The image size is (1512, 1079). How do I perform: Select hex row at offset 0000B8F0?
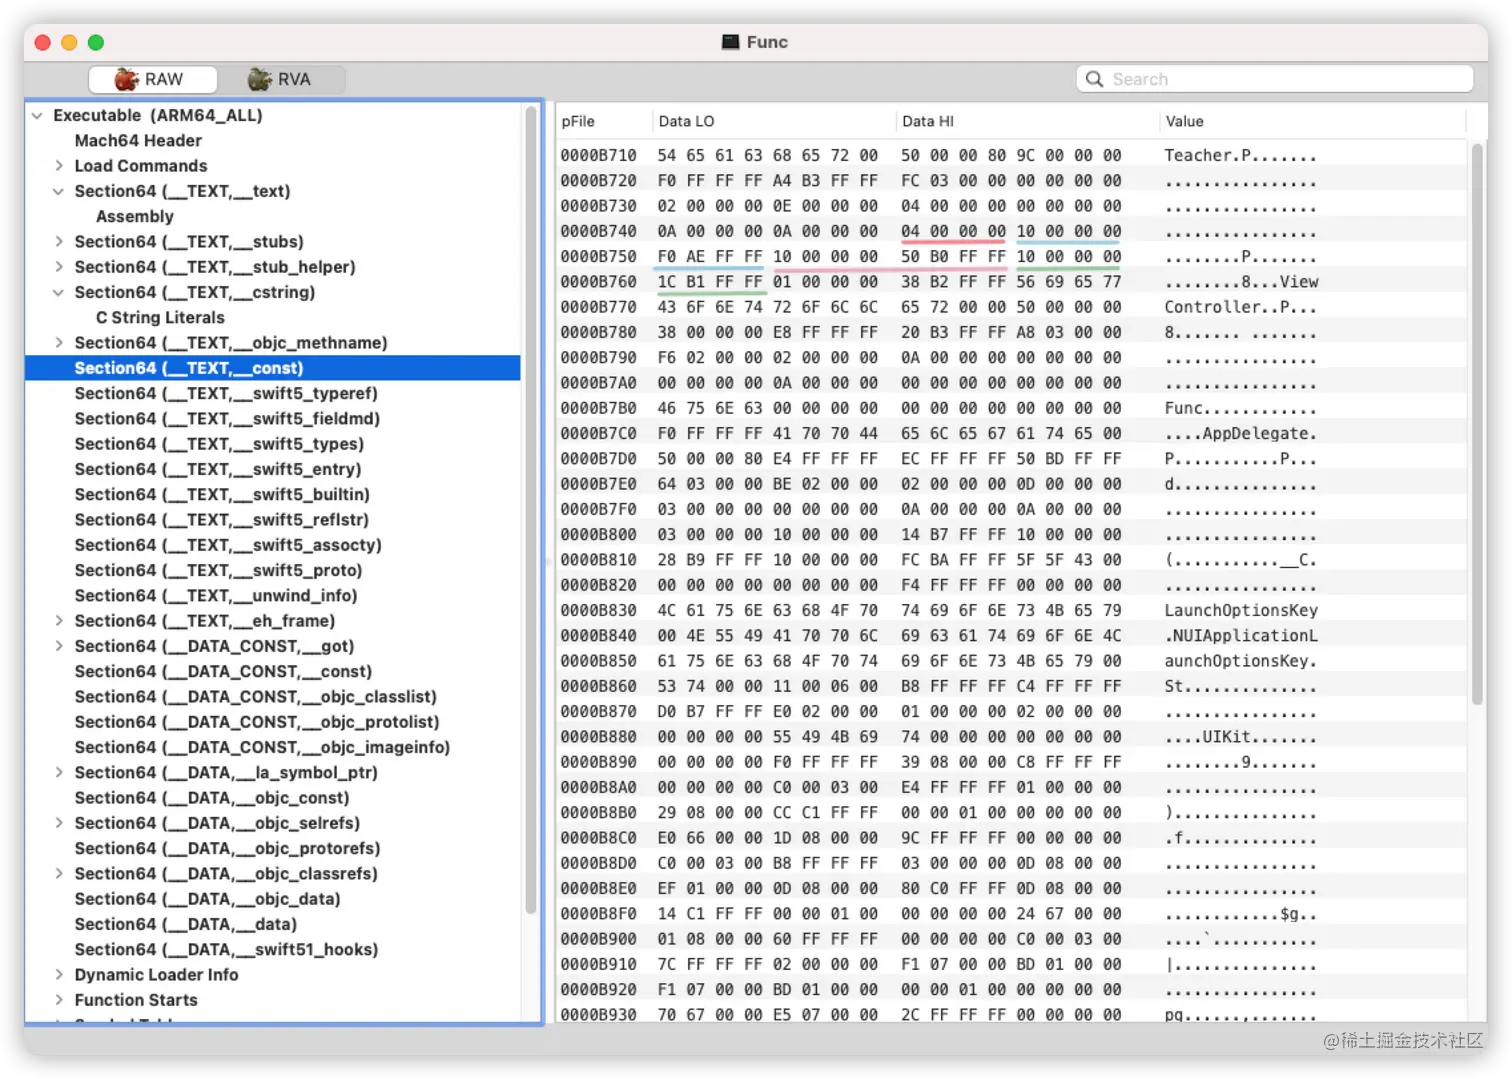pos(1012,914)
